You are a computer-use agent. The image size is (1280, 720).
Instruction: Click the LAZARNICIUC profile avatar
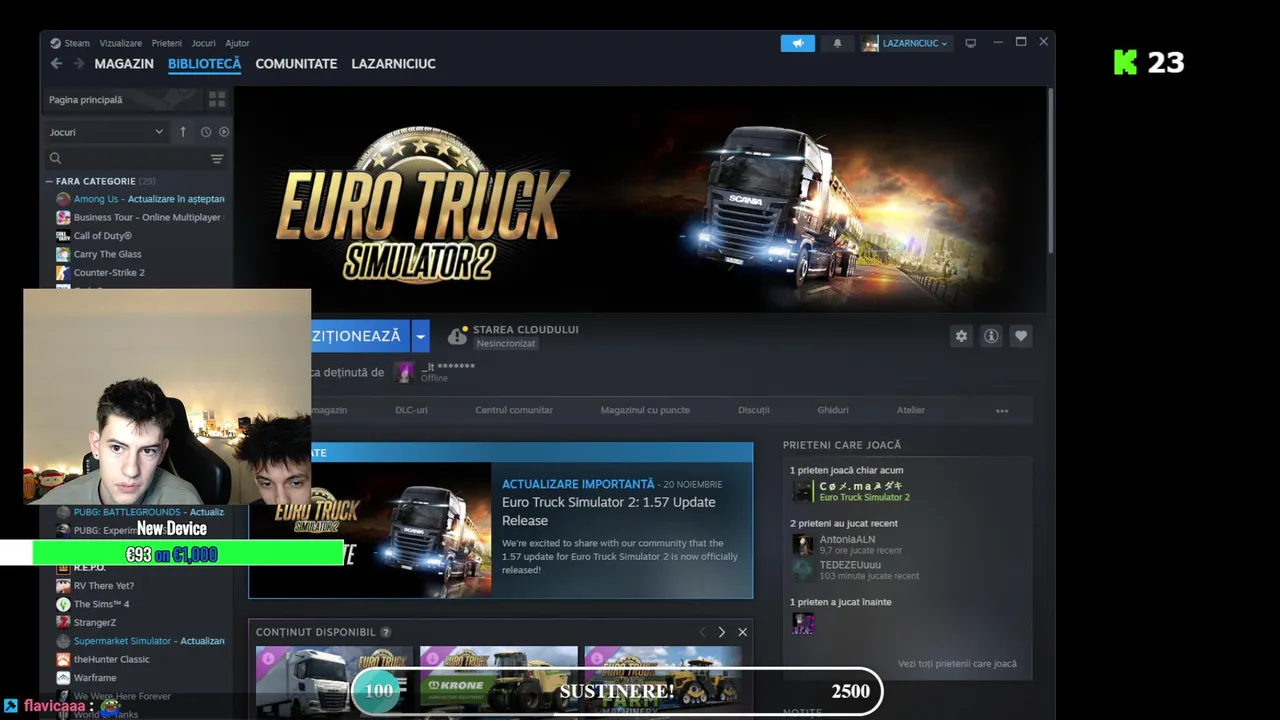pyautogui.click(x=870, y=43)
